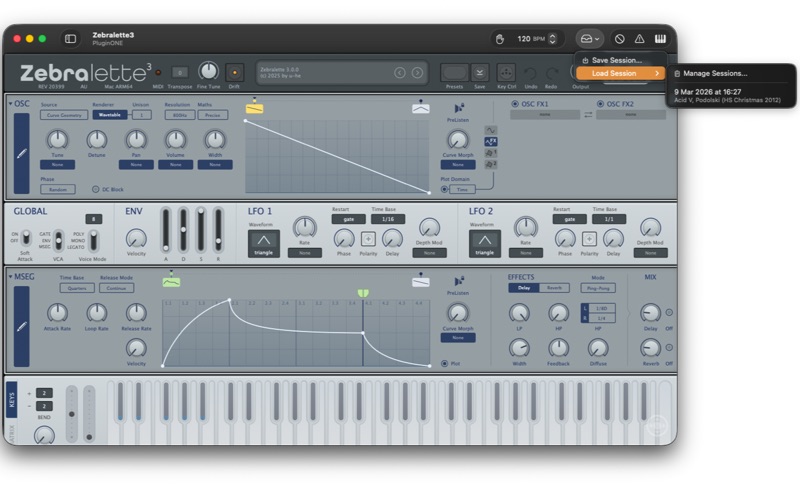Open the Source Curve Geometry dropdown
Viewport: 800px width, 500px height.
(64, 115)
